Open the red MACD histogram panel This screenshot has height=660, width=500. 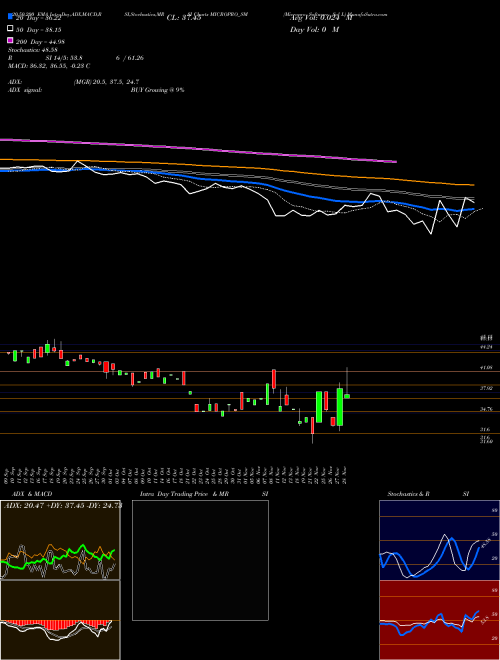point(60,620)
